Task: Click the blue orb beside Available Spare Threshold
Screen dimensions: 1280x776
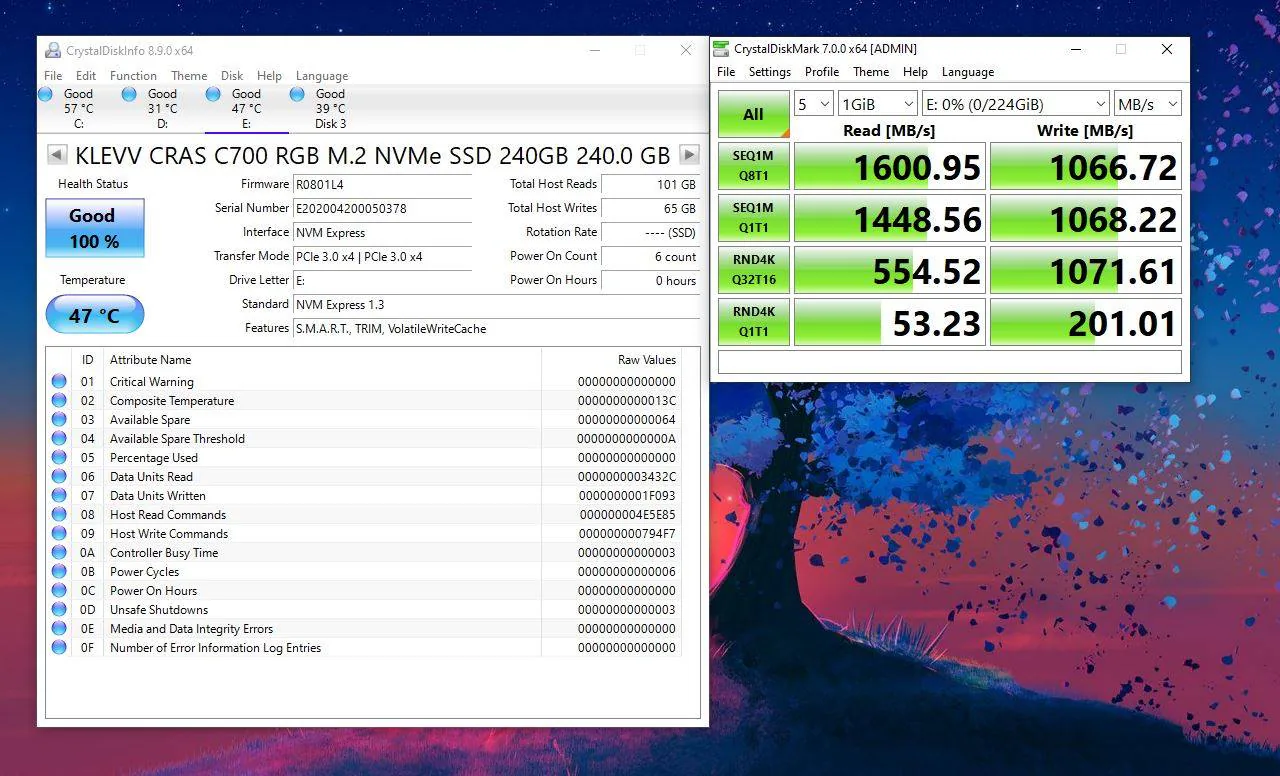Action: pos(59,438)
